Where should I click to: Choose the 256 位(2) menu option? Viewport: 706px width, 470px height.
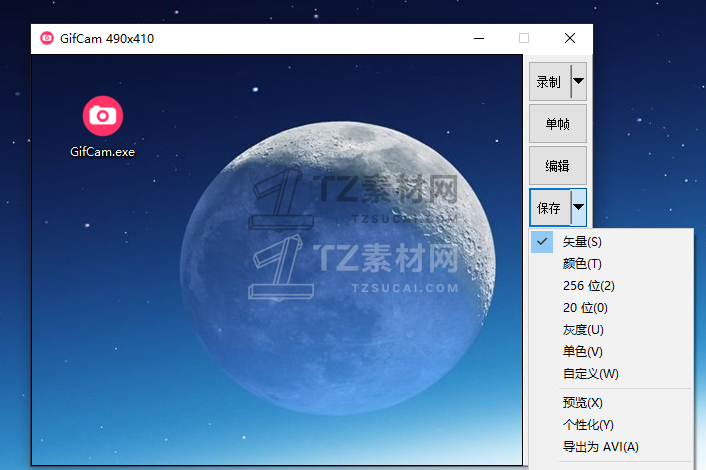click(611, 286)
